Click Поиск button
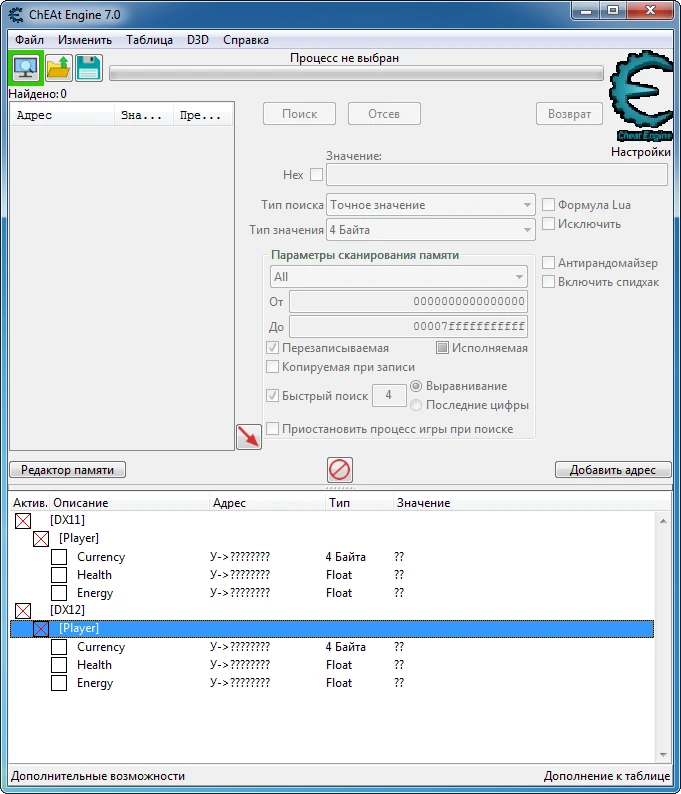This screenshot has width=681, height=794. (x=299, y=113)
